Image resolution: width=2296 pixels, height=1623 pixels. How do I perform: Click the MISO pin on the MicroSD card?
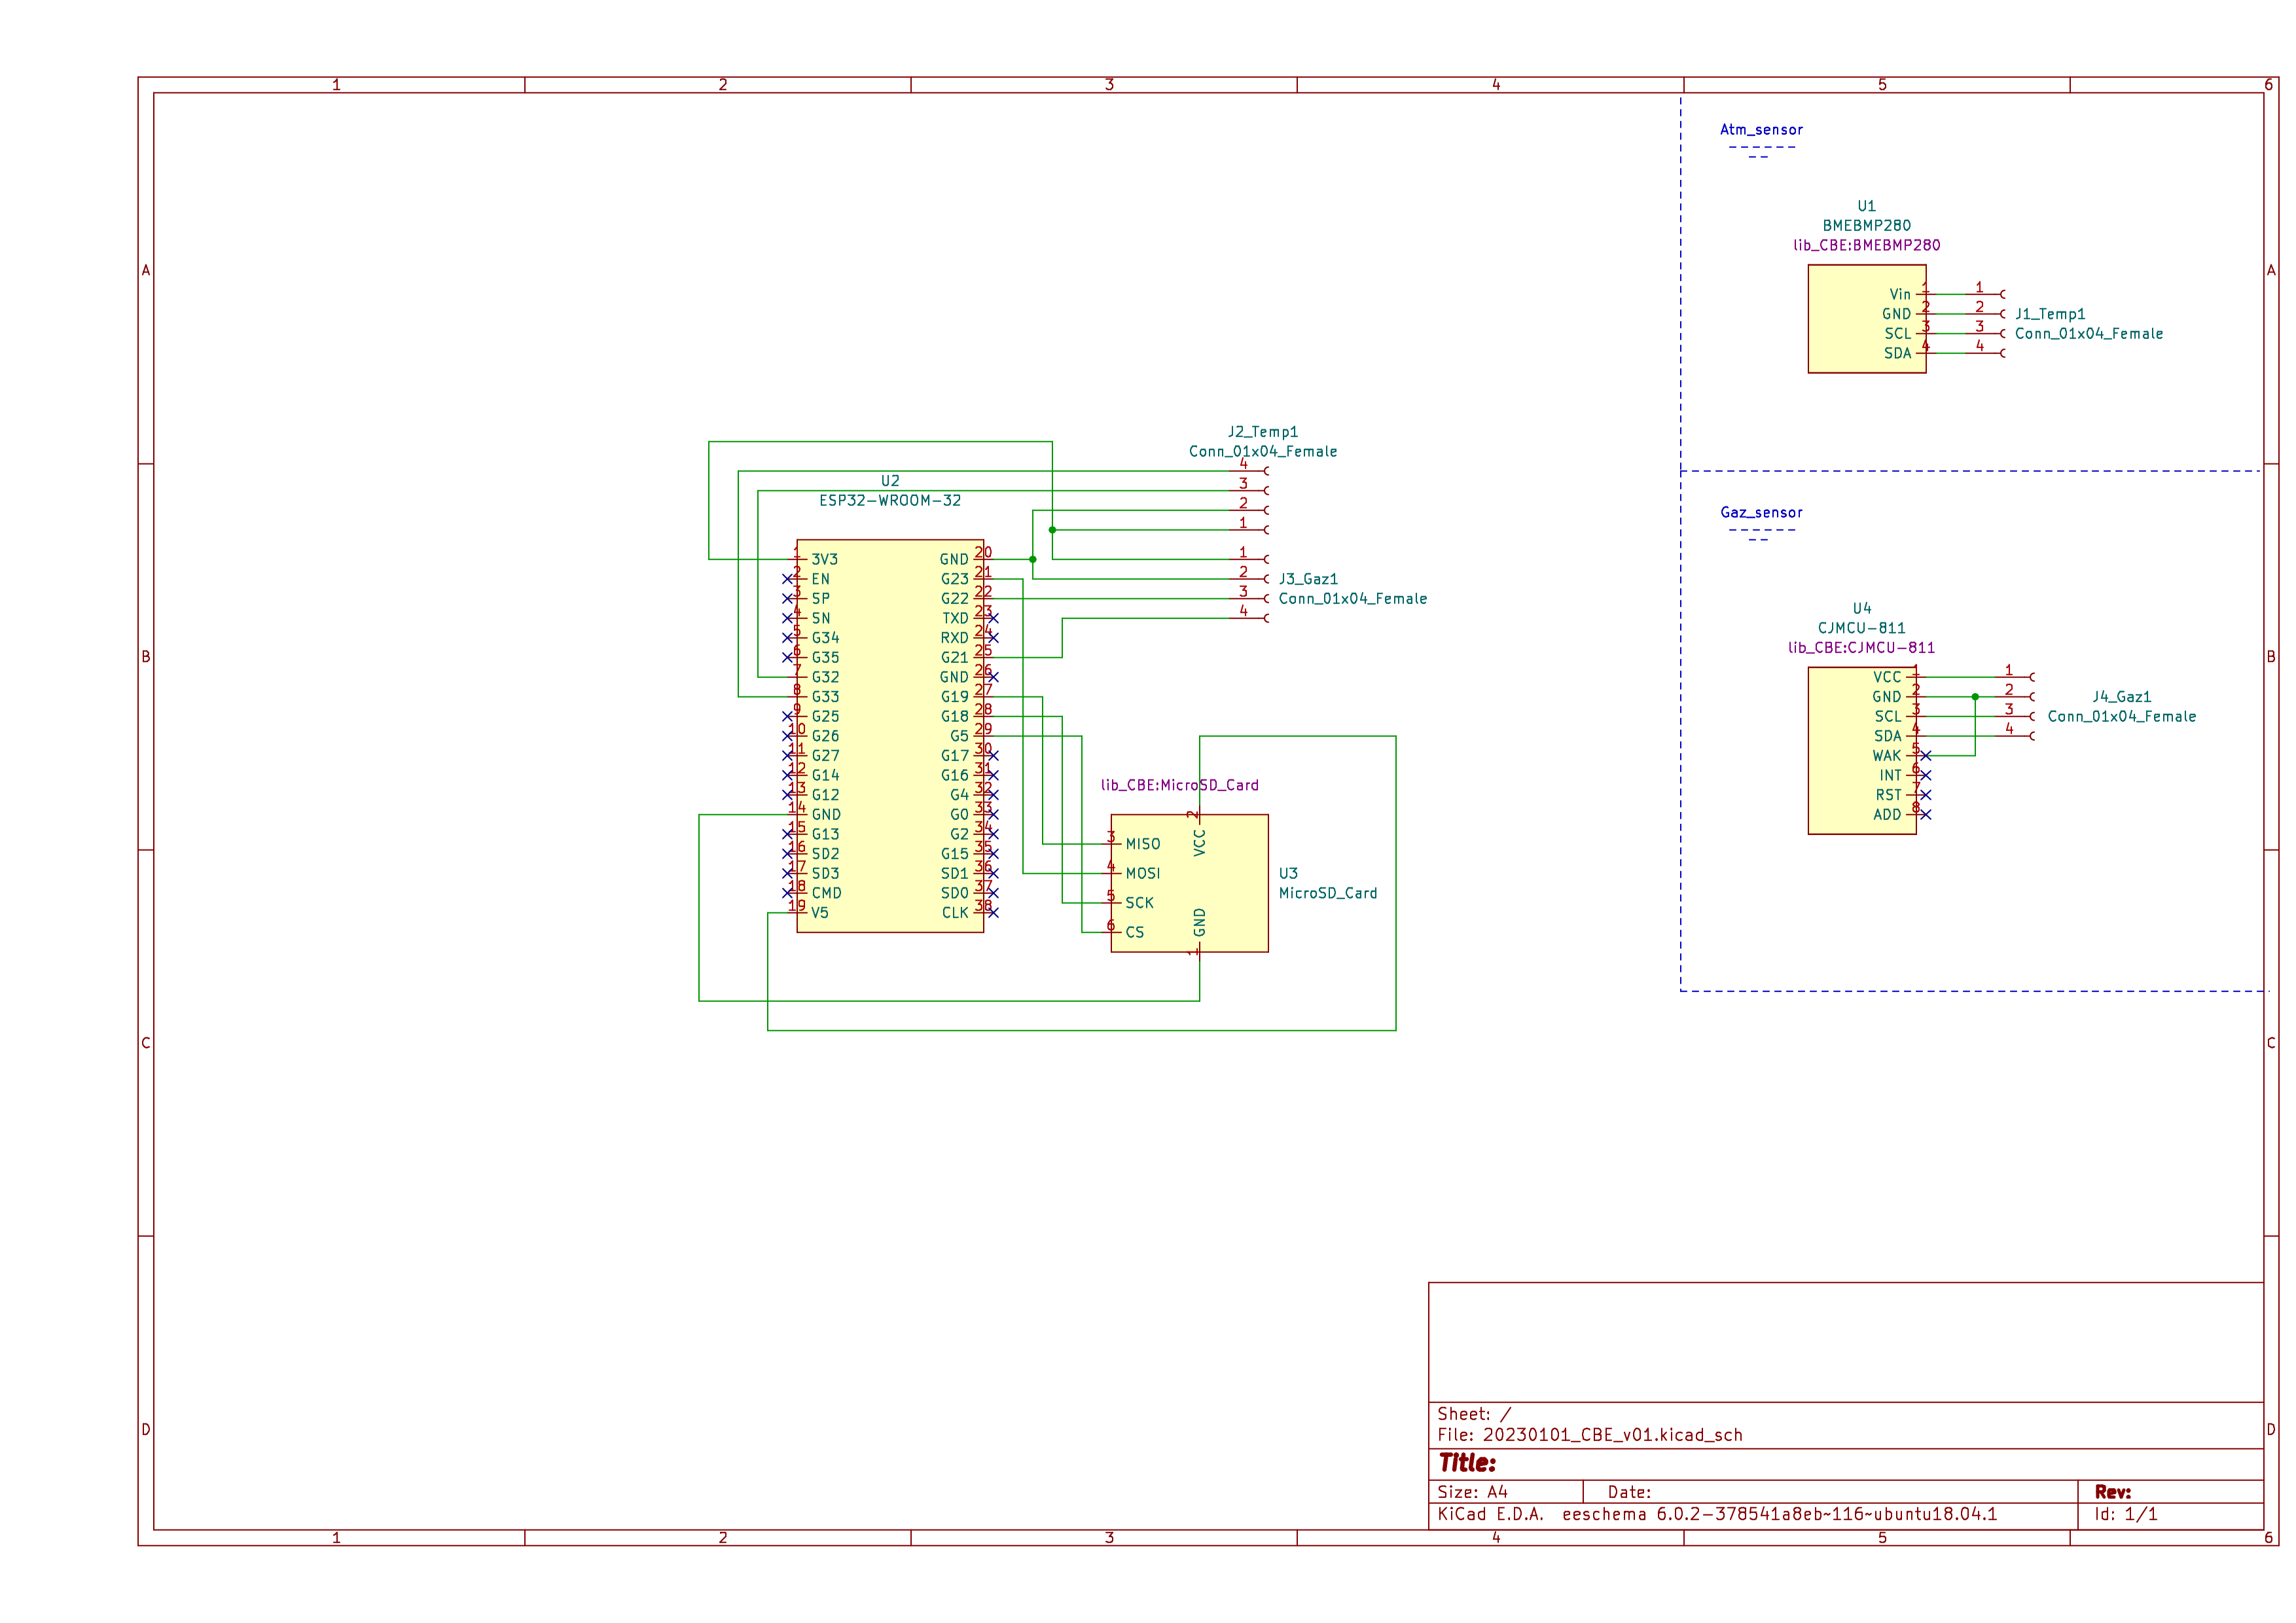pos(1143,844)
